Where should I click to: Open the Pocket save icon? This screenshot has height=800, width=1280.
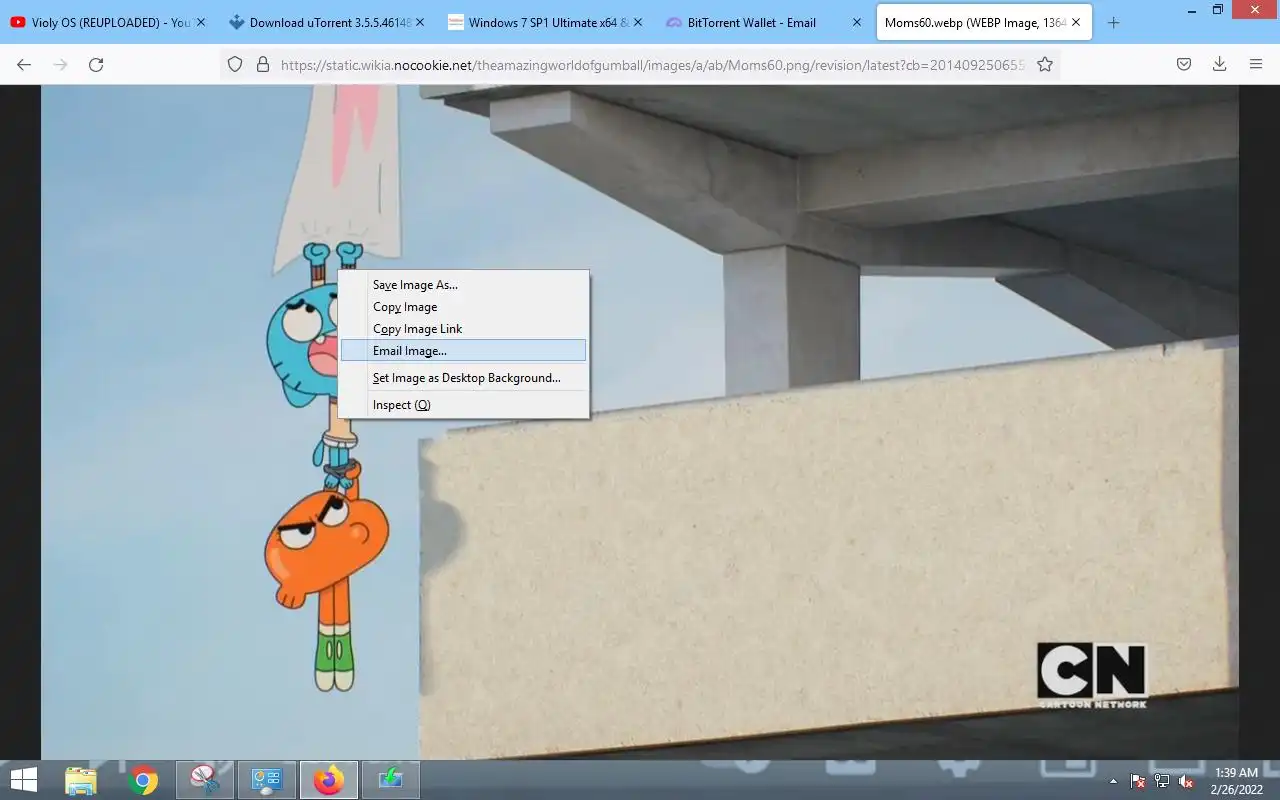click(1183, 64)
